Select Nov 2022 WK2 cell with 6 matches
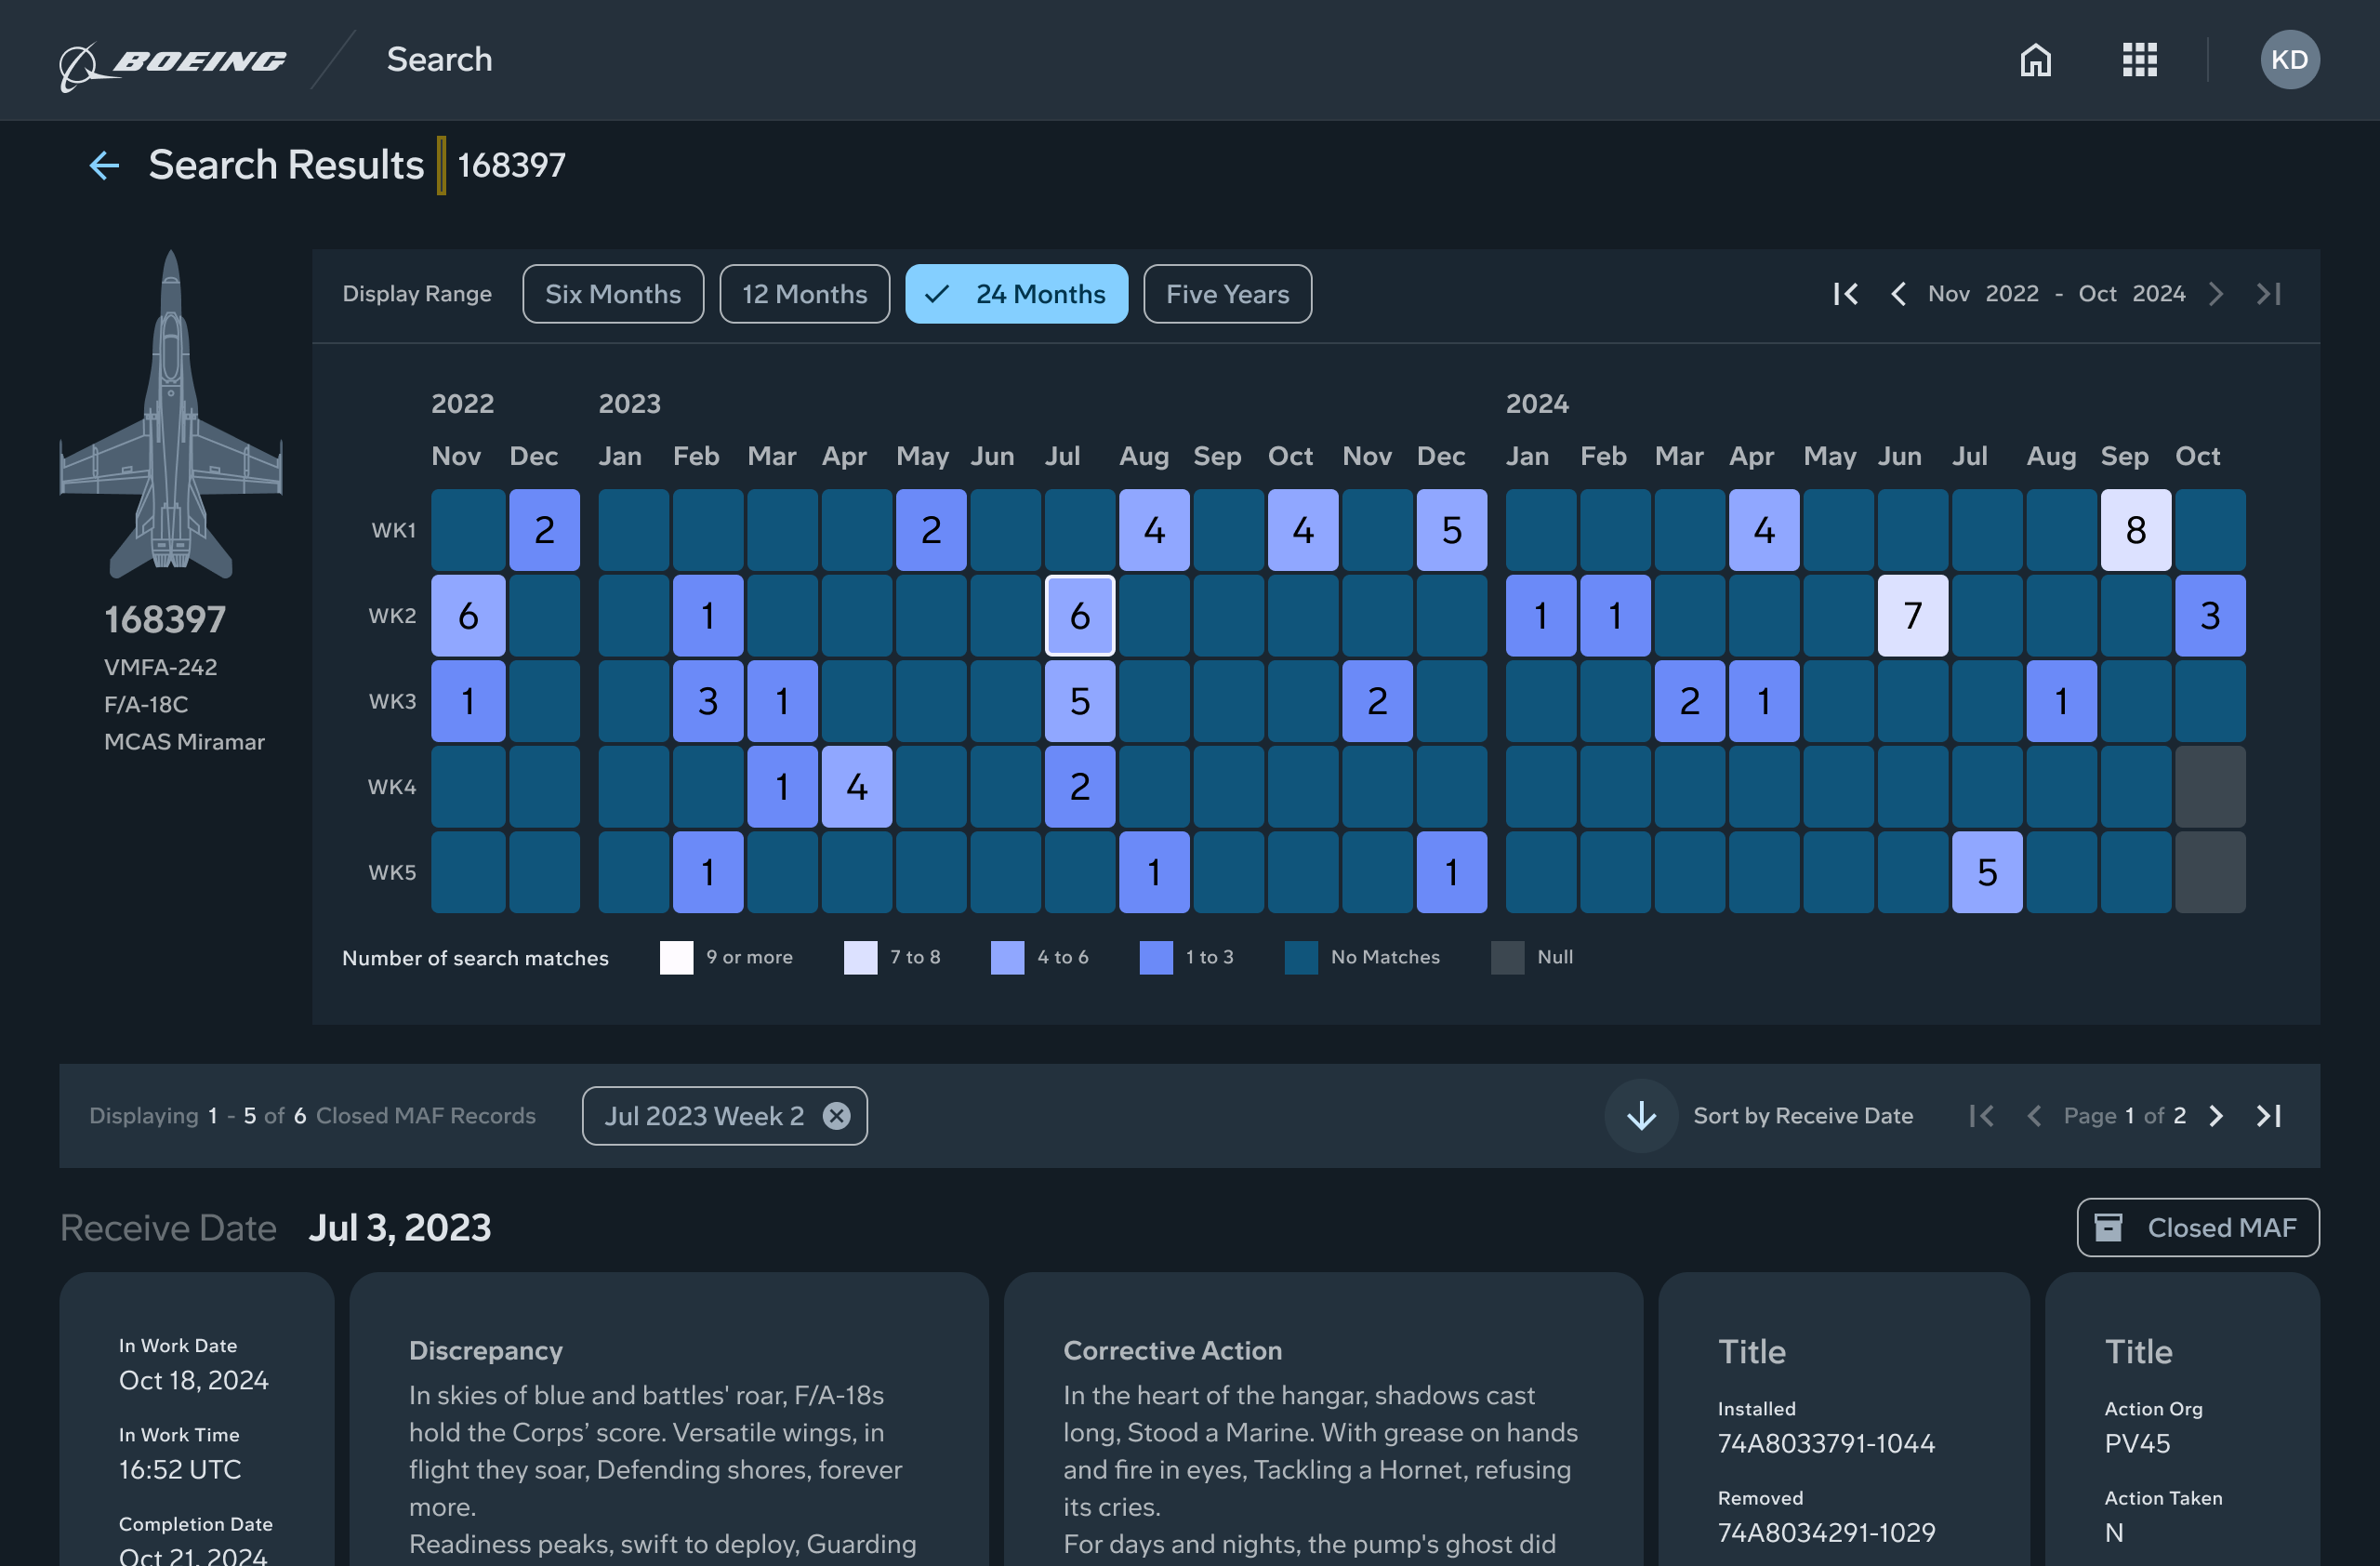 click(467, 616)
